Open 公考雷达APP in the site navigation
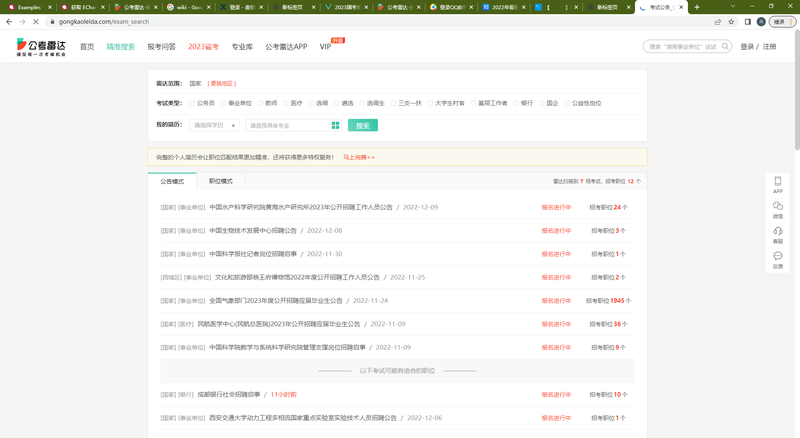 tap(286, 46)
